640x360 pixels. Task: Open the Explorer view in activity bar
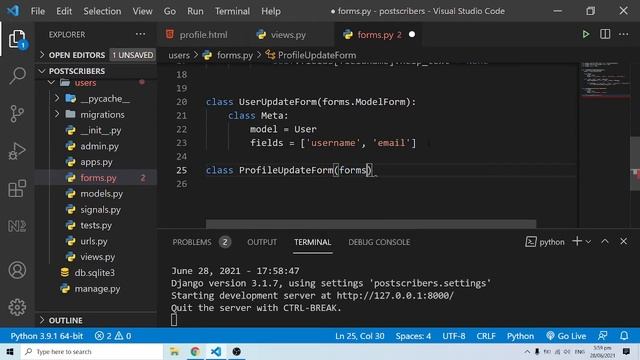[x=17, y=39]
